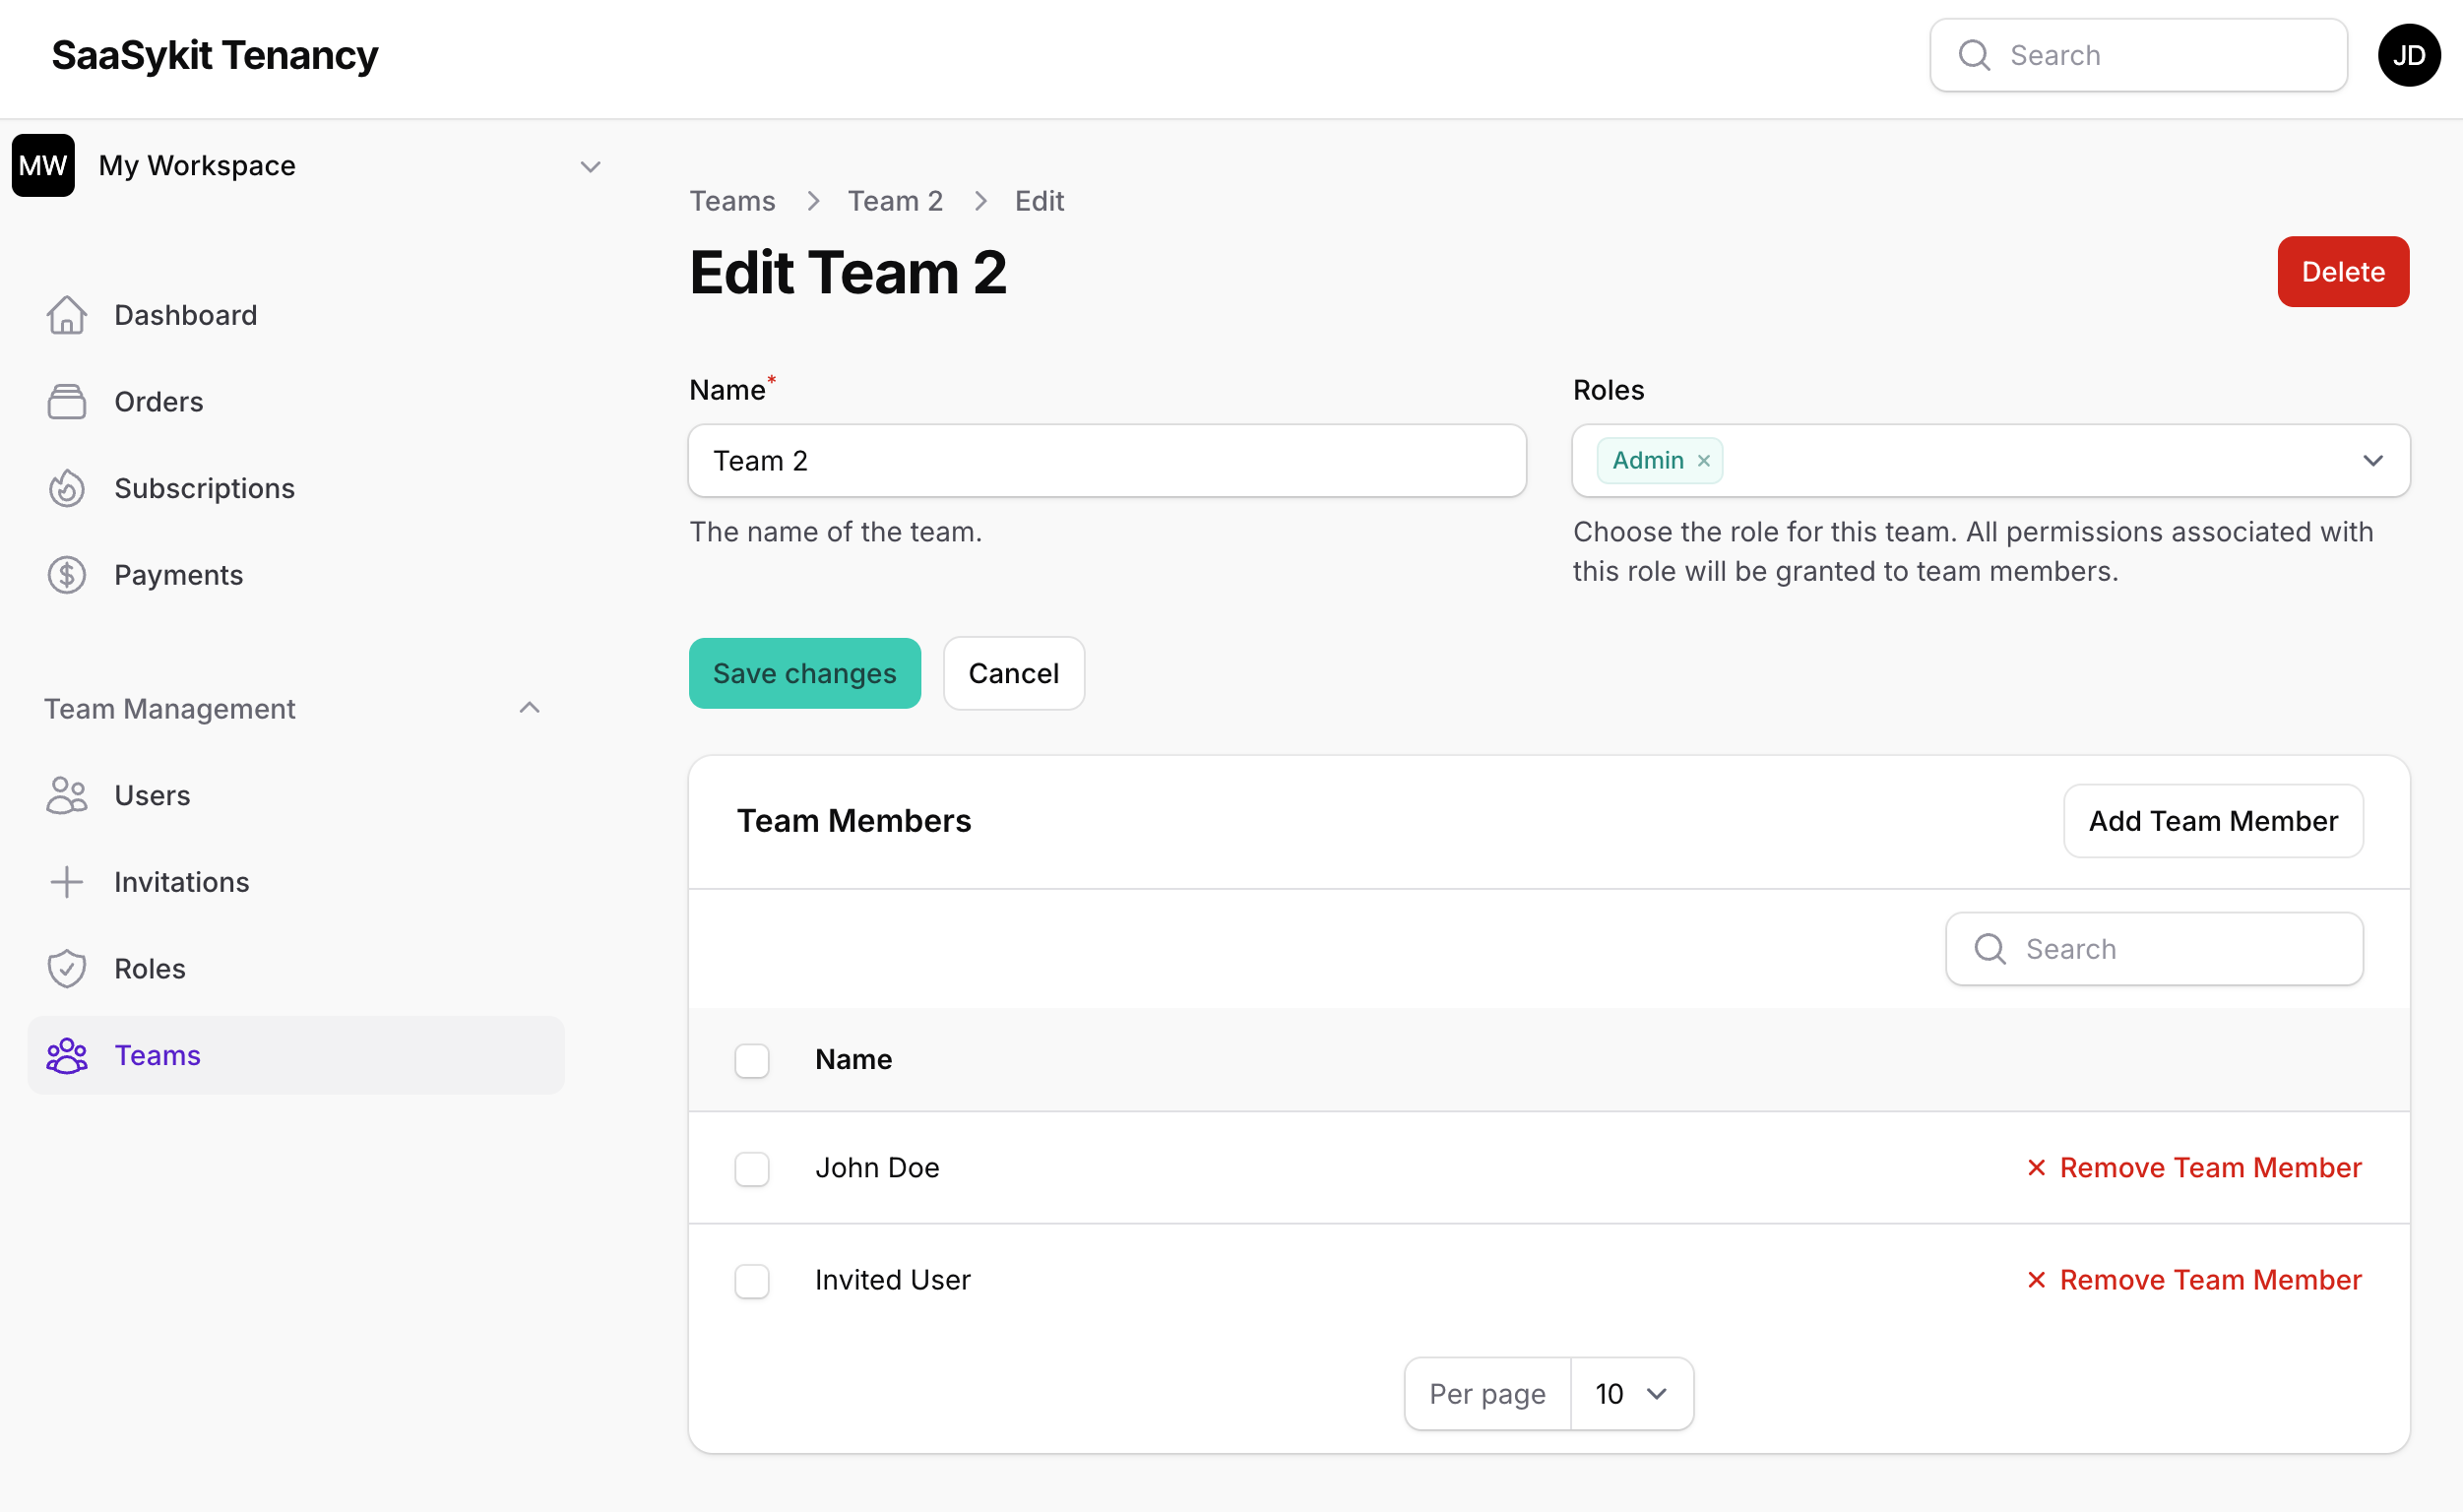The image size is (2463, 1512).
Task: Open Subscriptions via its flame icon
Action: (x=66, y=488)
